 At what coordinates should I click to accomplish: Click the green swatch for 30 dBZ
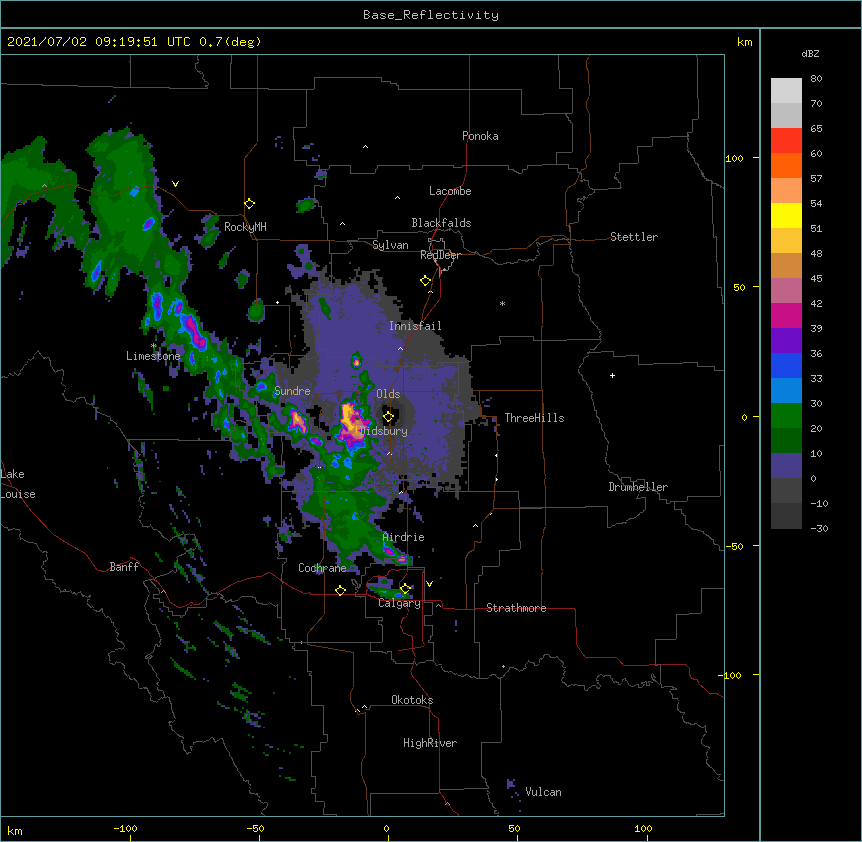click(786, 416)
